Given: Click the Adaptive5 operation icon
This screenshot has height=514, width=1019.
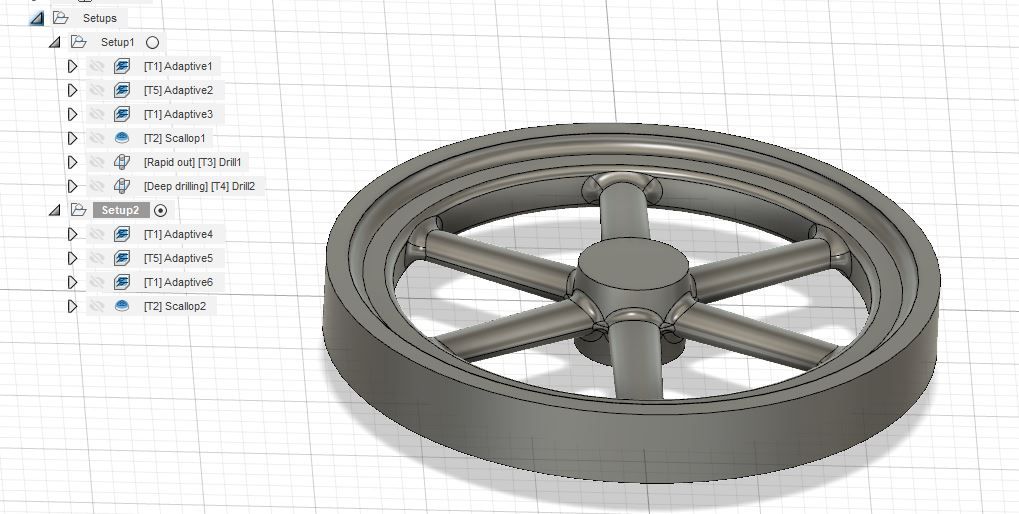Looking at the screenshot, I should (122, 258).
